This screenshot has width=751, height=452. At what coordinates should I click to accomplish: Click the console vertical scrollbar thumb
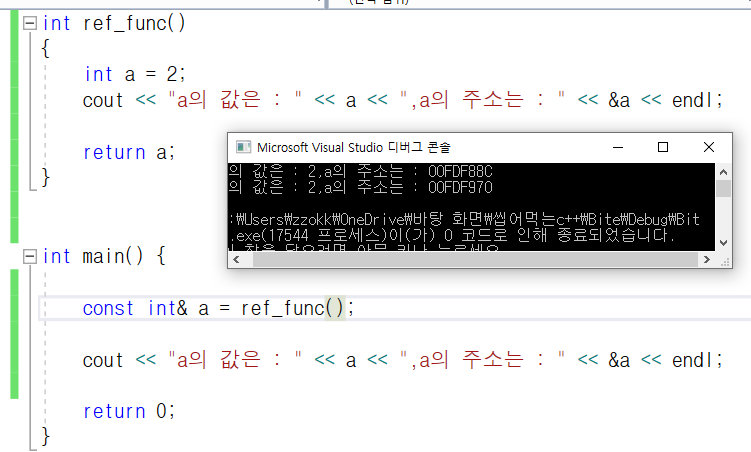click(723, 189)
